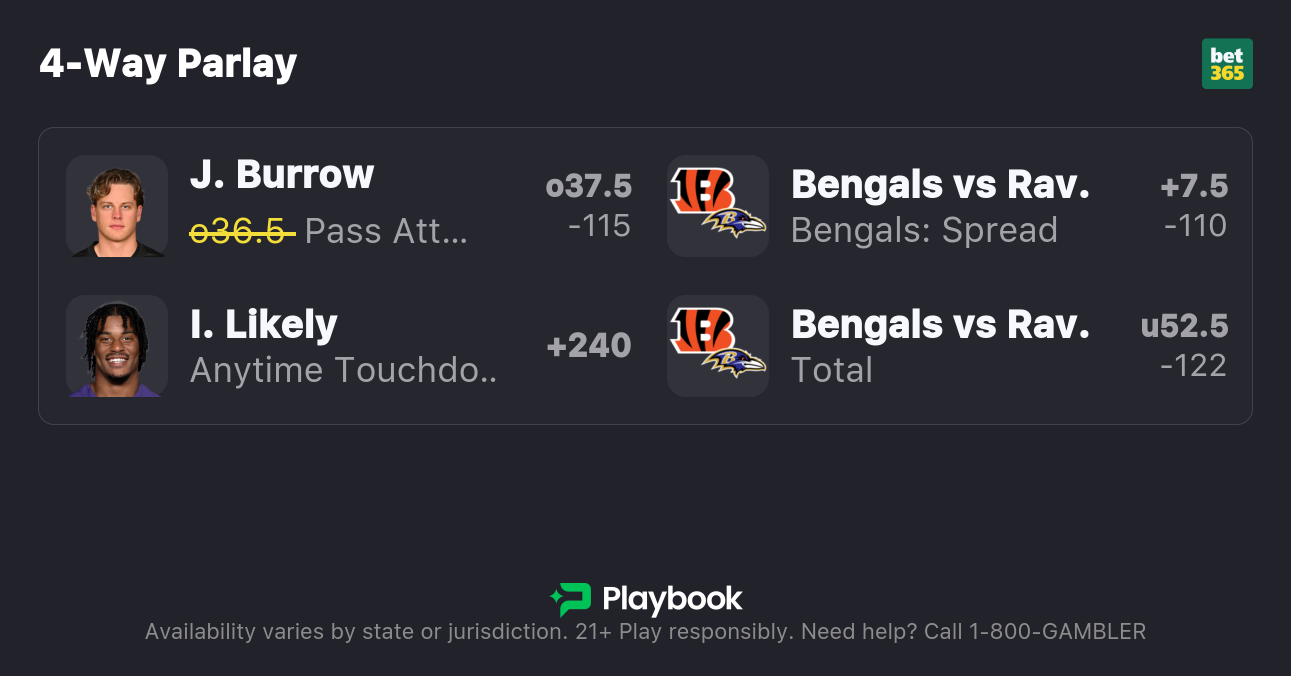
Task: Click the bet365 logo icon
Action: click(1227, 64)
